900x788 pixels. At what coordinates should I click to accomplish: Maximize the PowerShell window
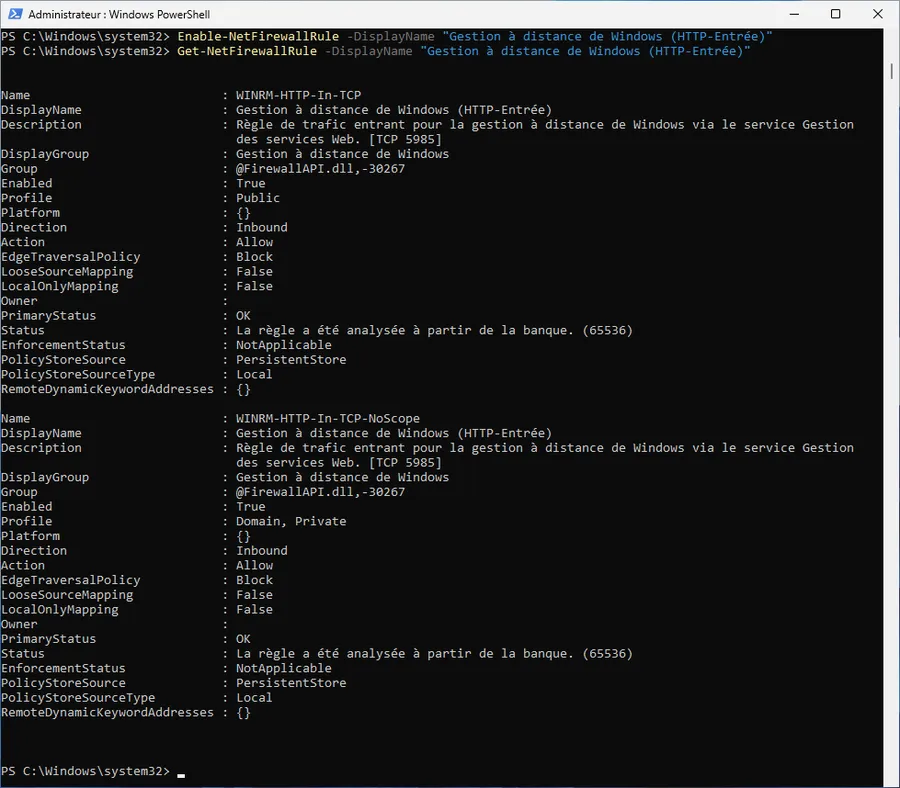point(836,14)
